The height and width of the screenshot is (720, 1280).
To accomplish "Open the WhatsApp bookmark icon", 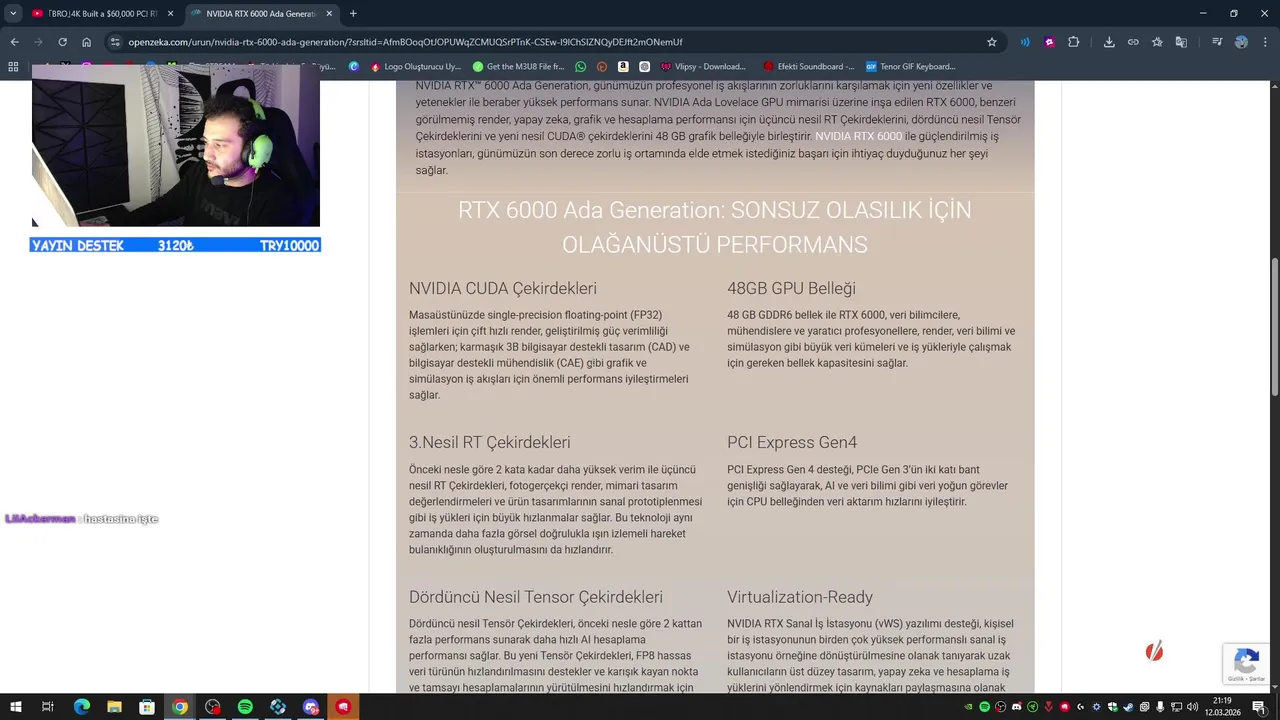I will pos(581,66).
